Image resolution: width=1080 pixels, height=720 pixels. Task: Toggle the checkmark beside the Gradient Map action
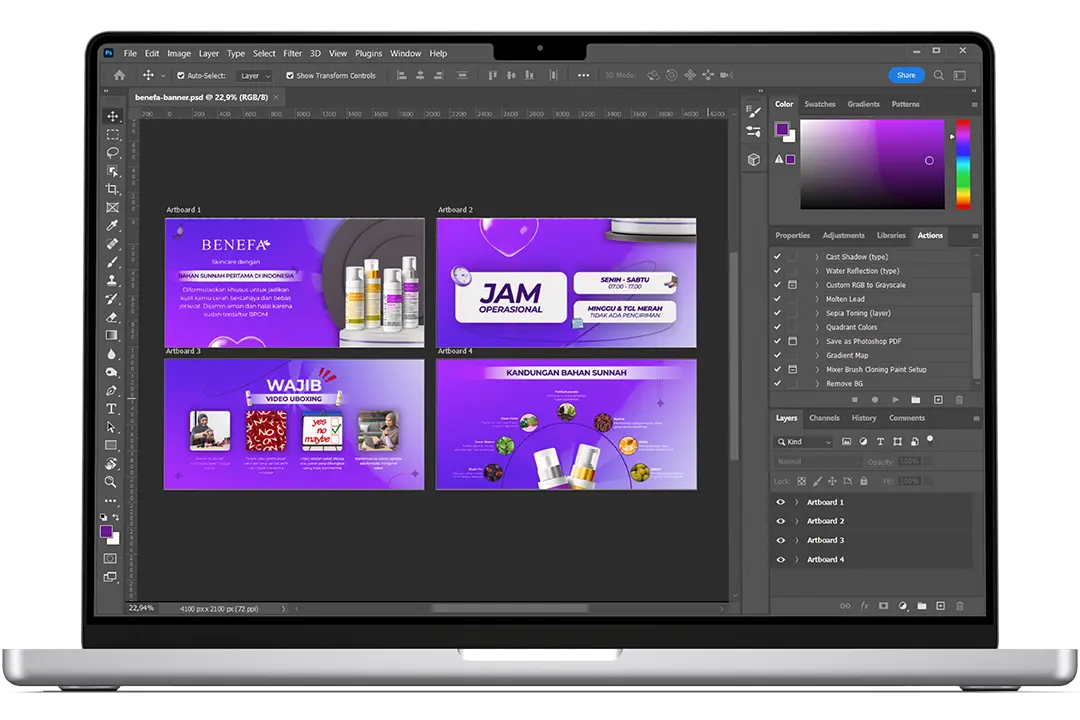777,355
